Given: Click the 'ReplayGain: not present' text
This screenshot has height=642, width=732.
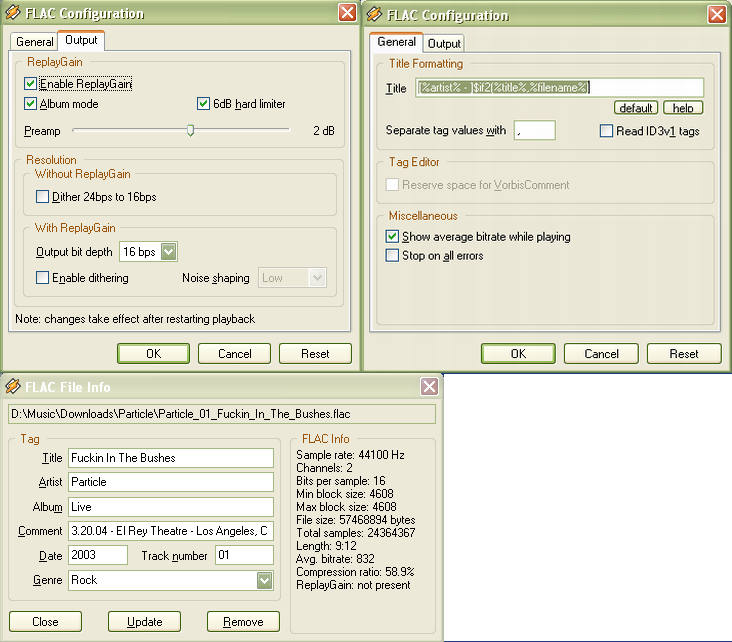Looking at the screenshot, I should pos(353,585).
